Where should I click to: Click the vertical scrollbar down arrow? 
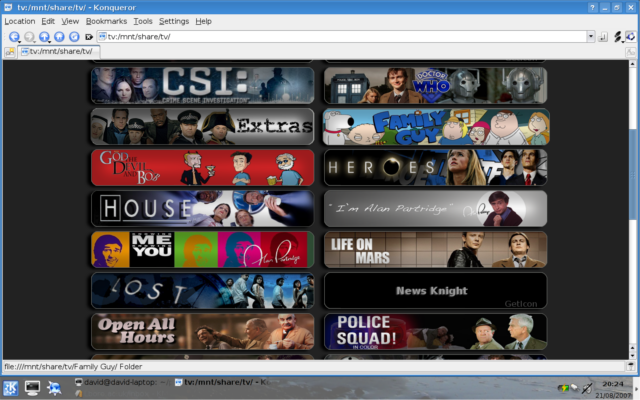point(633,356)
